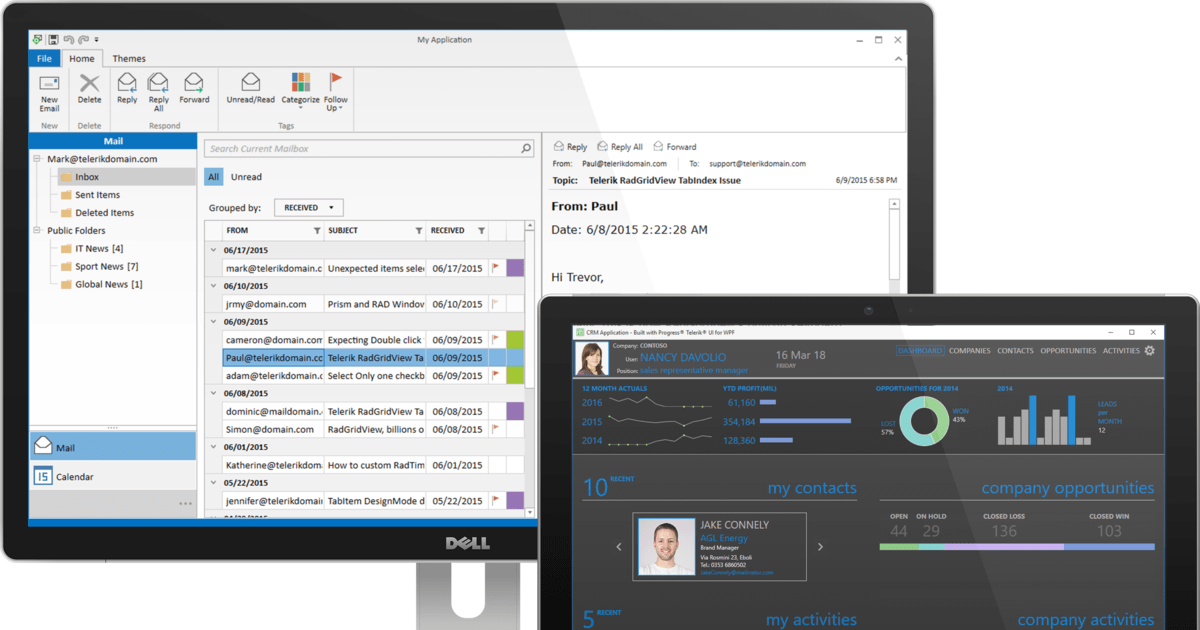1200x630 pixels.
Task: Select the All messages filter
Action: [x=212, y=176]
